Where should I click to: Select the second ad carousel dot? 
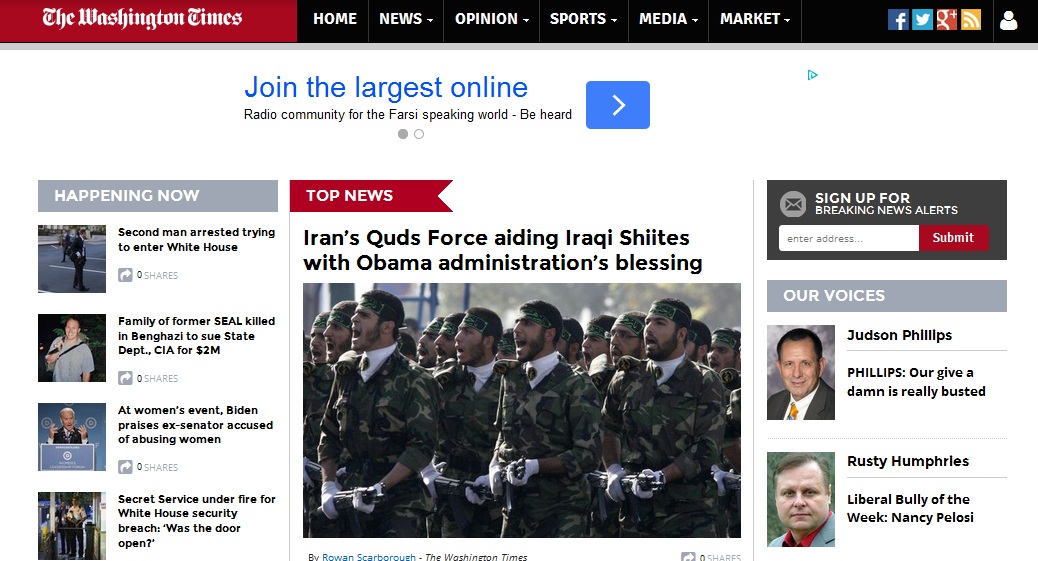(x=419, y=134)
